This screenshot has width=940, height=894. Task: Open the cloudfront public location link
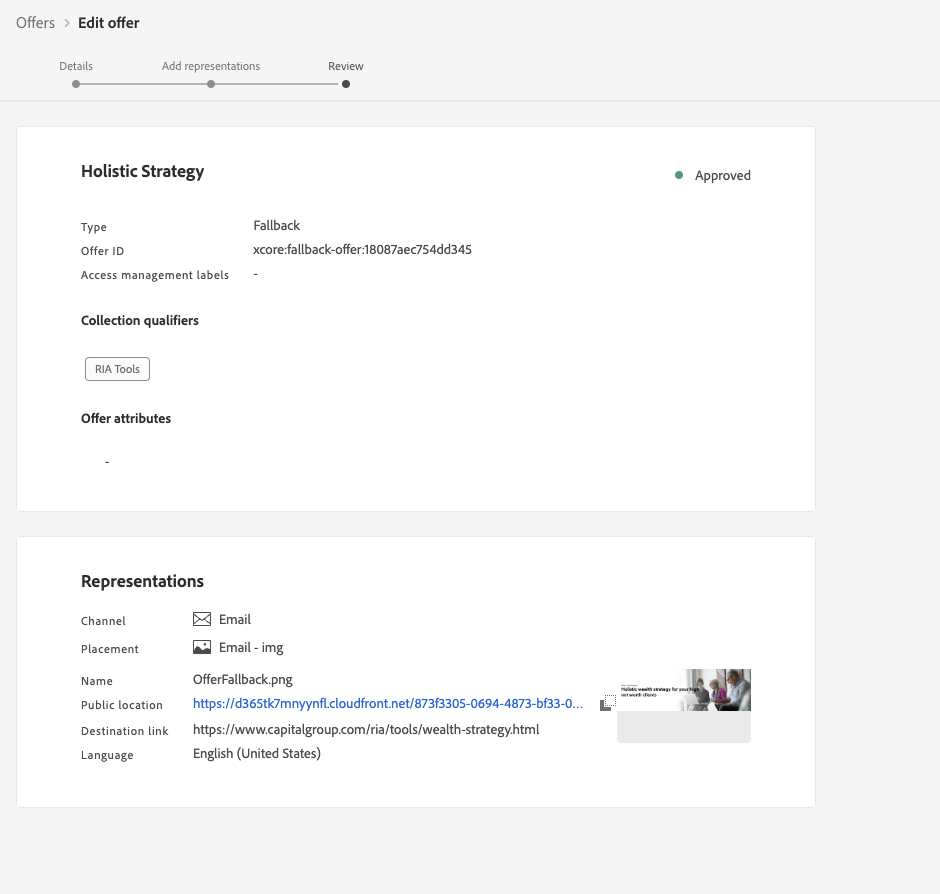(x=388, y=703)
